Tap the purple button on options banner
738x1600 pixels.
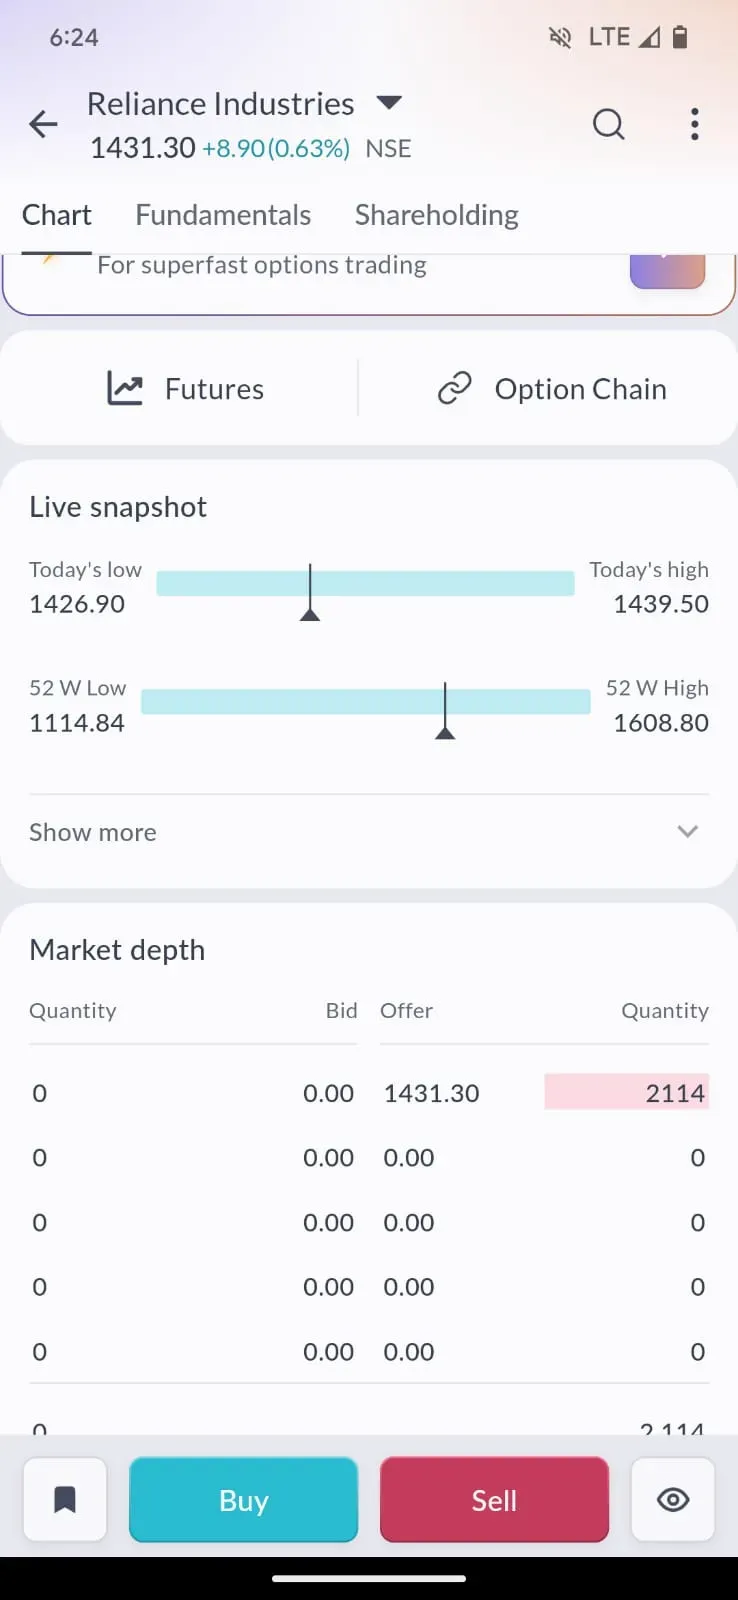coord(667,270)
